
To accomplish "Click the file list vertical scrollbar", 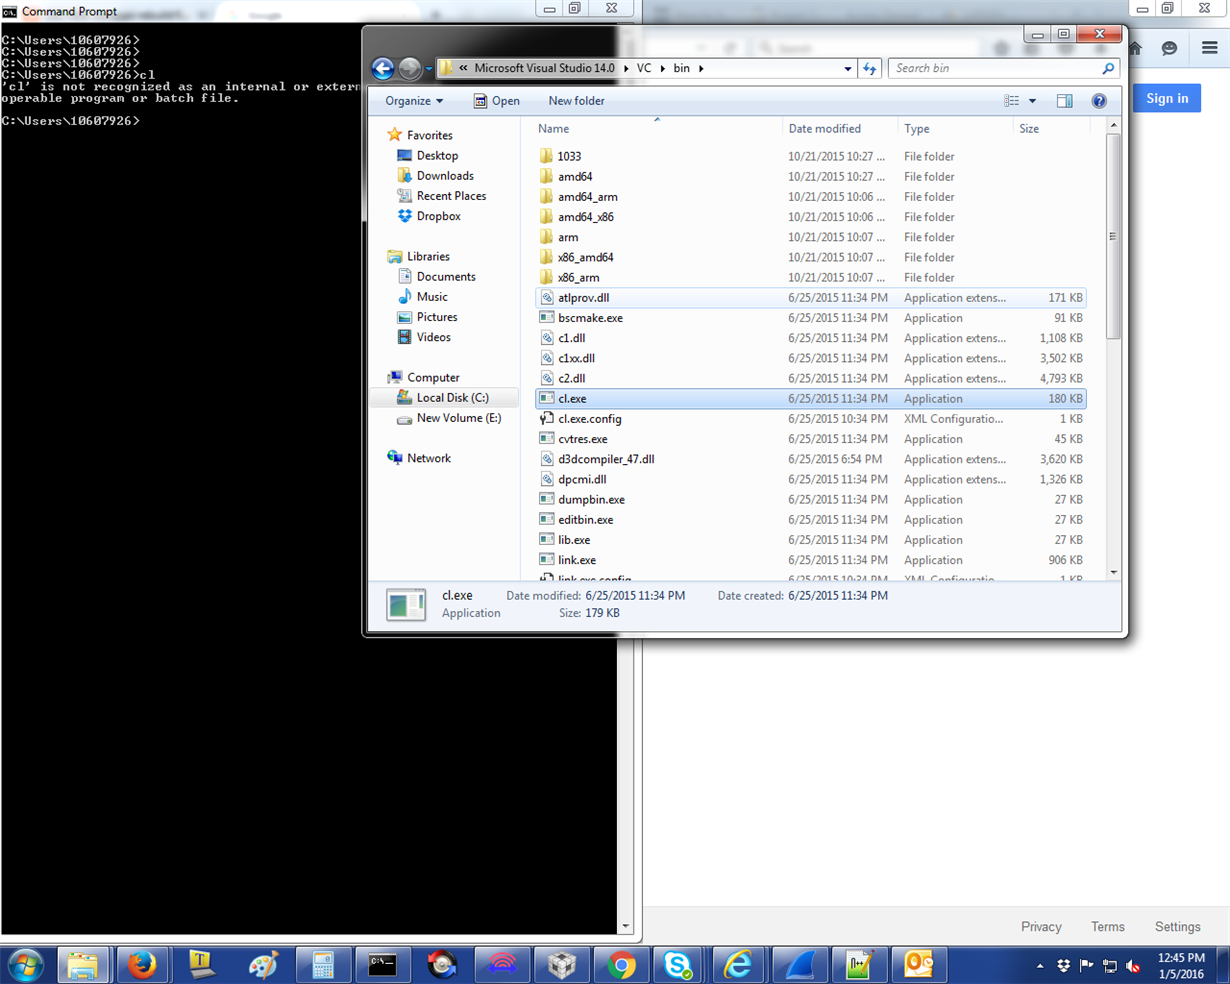I will click(x=1113, y=237).
